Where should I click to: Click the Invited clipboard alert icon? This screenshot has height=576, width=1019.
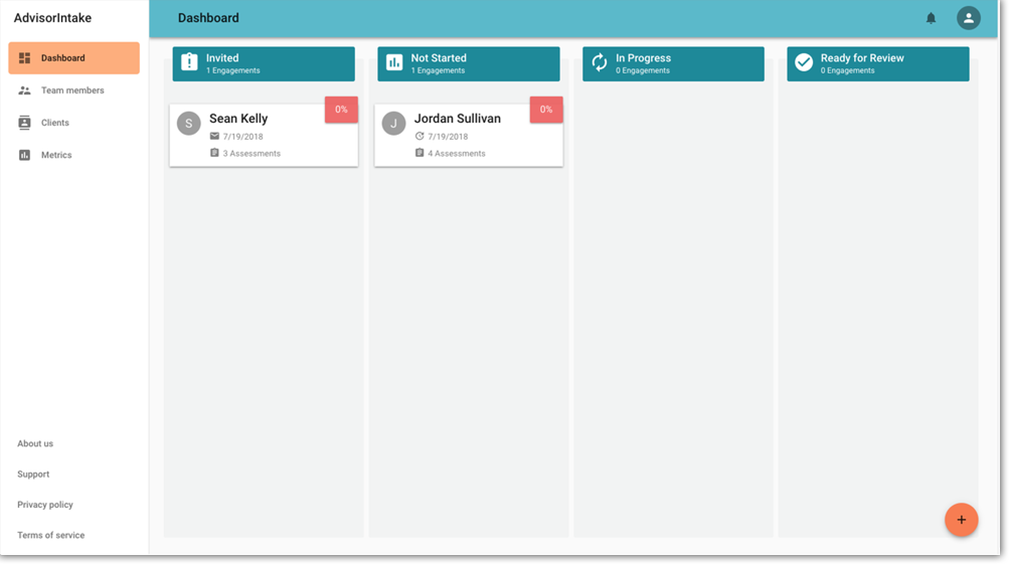[x=189, y=62]
